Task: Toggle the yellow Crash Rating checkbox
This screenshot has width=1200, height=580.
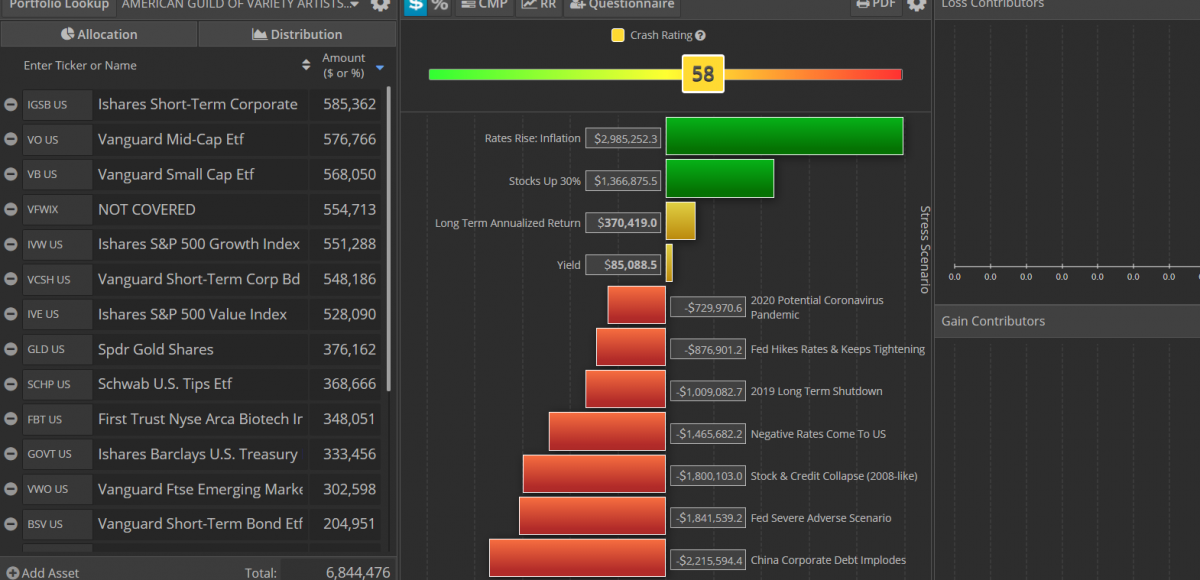Action: pyautogui.click(x=618, y=36)
